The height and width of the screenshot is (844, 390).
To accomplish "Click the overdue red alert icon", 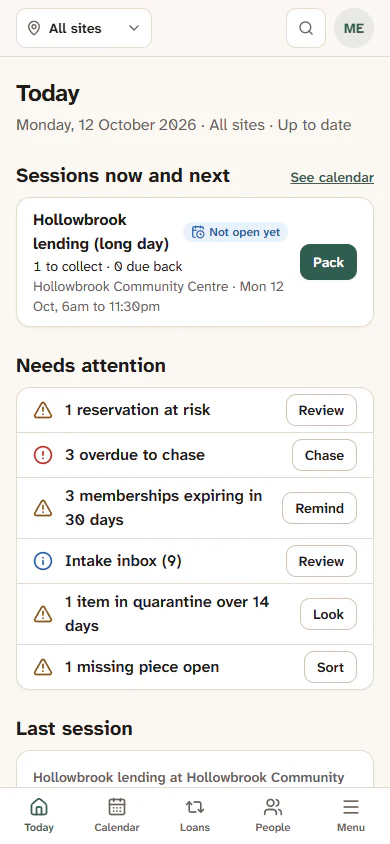I will coord(43,455).
